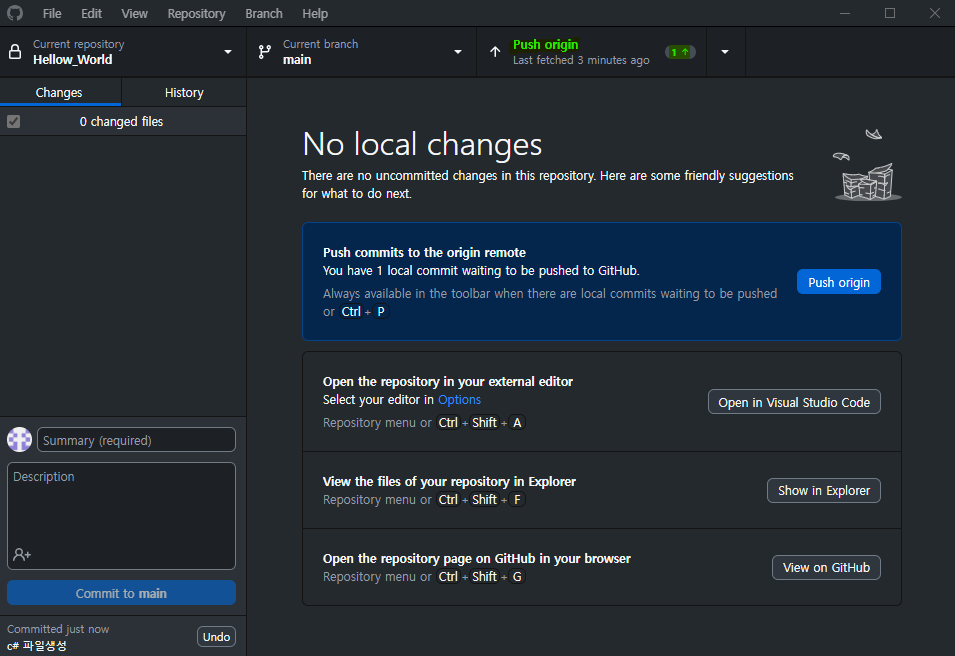Click the green 1 ahead commit badge
Viewport: 955px width, 656px height.
click(680, 52)
